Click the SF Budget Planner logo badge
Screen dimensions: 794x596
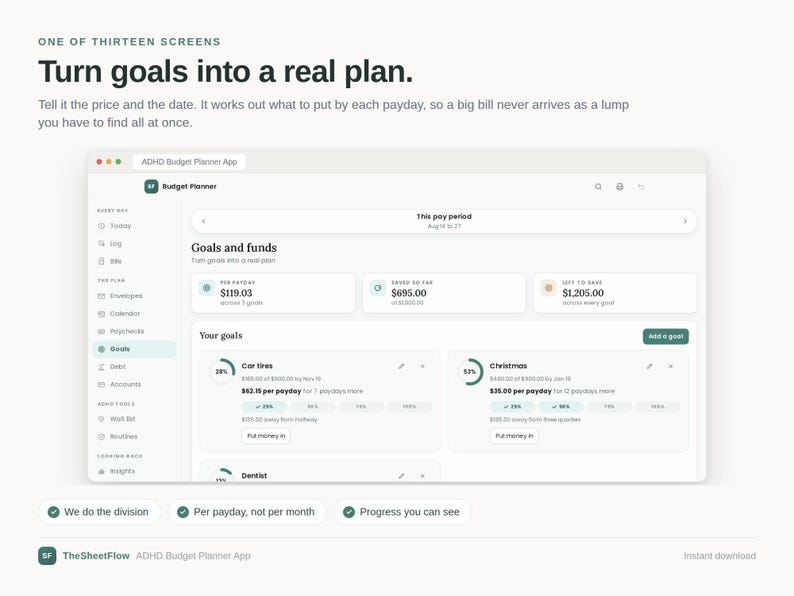point(151,186)
